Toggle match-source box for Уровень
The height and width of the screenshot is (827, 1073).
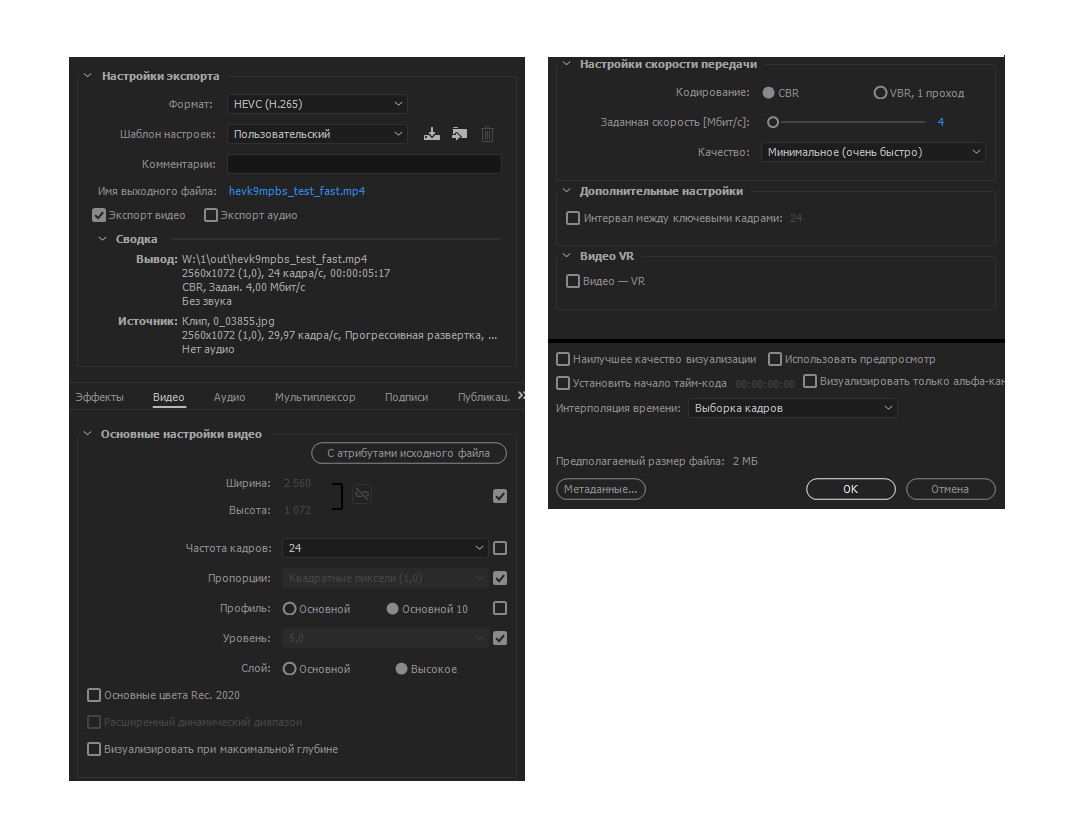click(x=500, y=638)
